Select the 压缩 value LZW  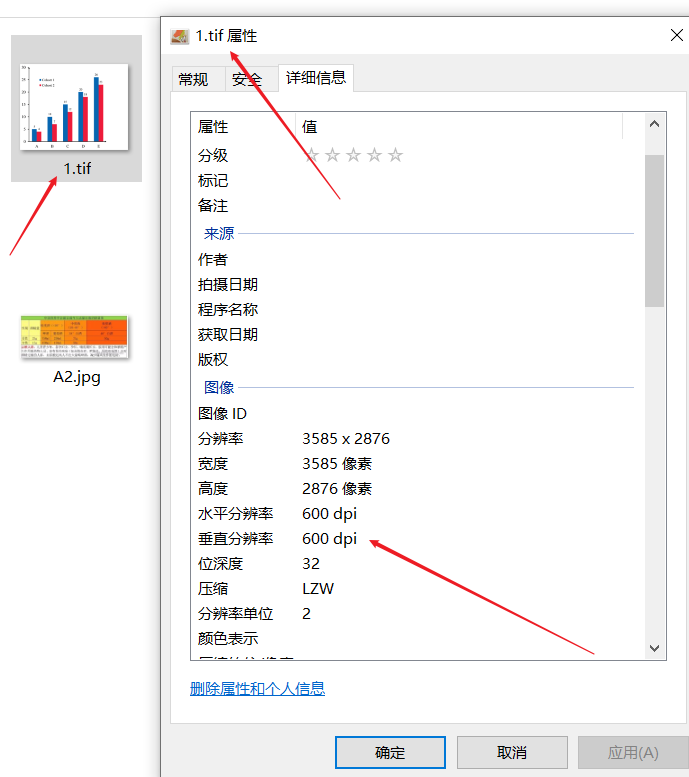(318, 589)
